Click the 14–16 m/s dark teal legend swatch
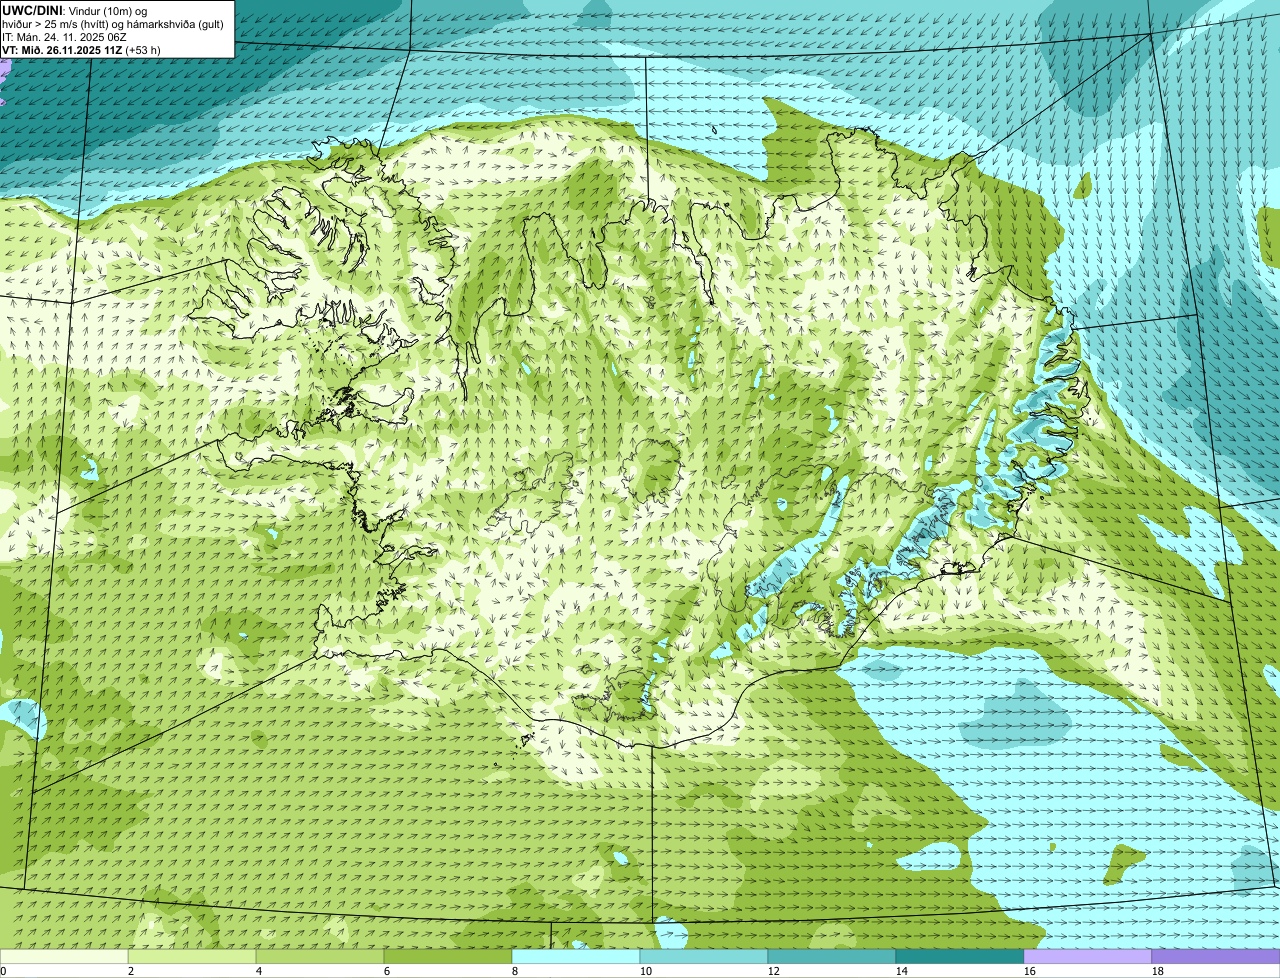The width and height of the screenshot is (1280, 978). pyautogui.click(x=960, y=956)
